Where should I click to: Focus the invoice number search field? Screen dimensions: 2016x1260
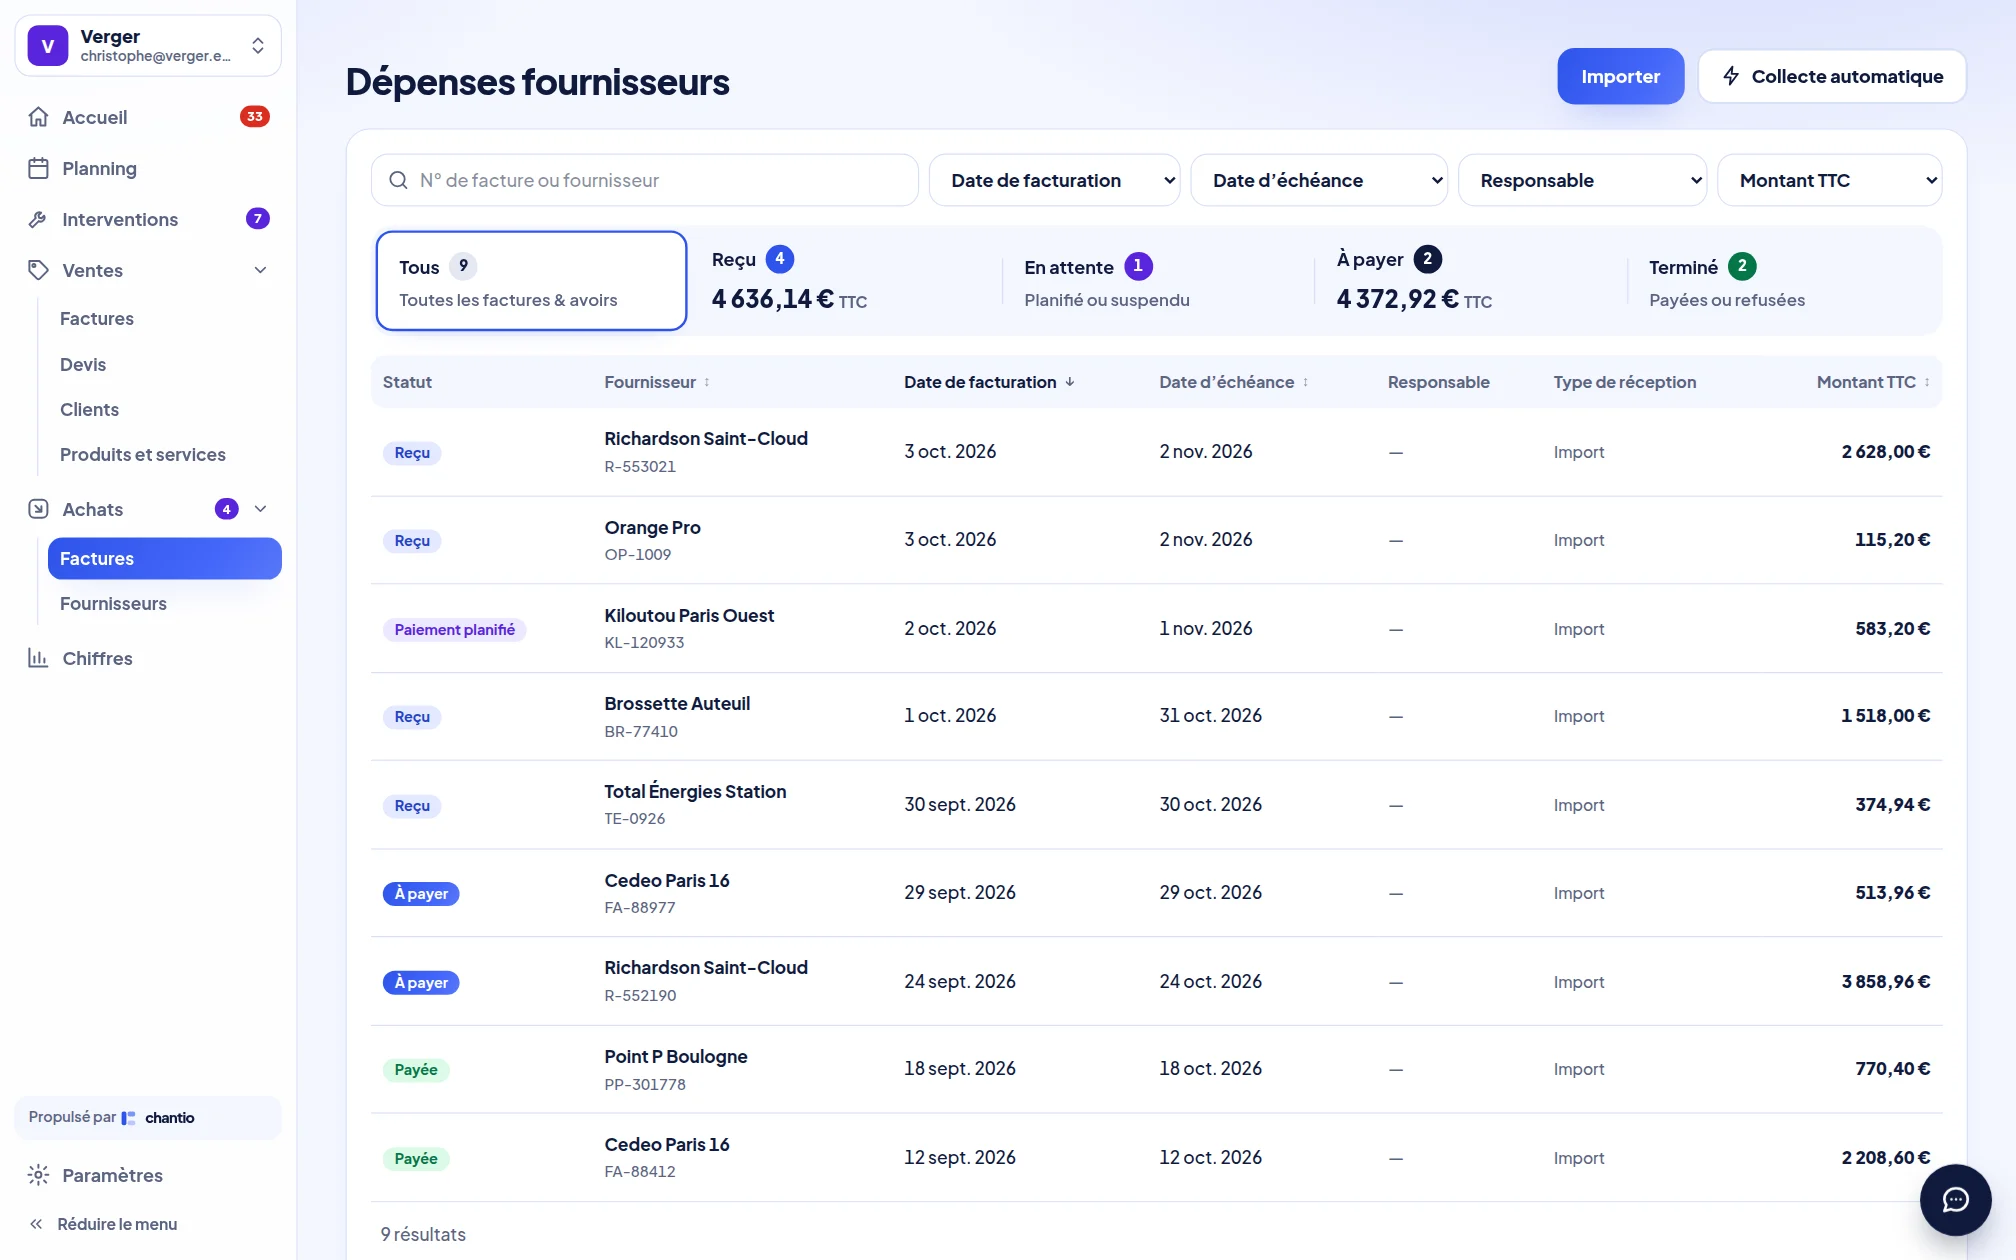(x=645, y=180)
